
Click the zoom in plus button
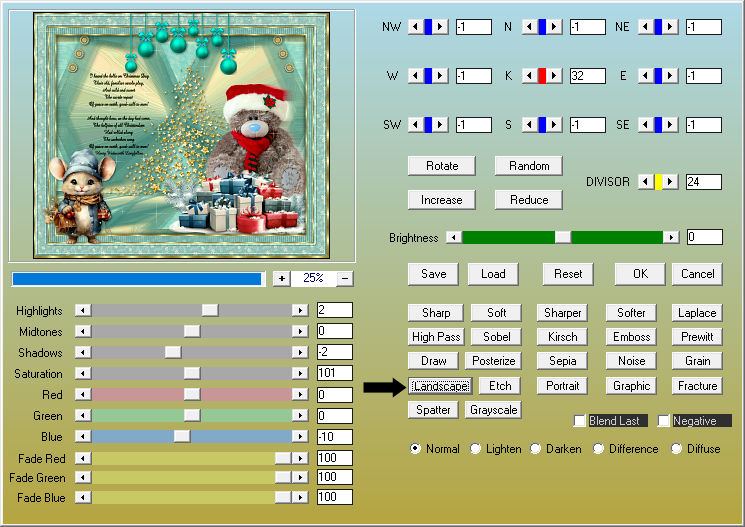pyautogui.click(x=282, y=278)
